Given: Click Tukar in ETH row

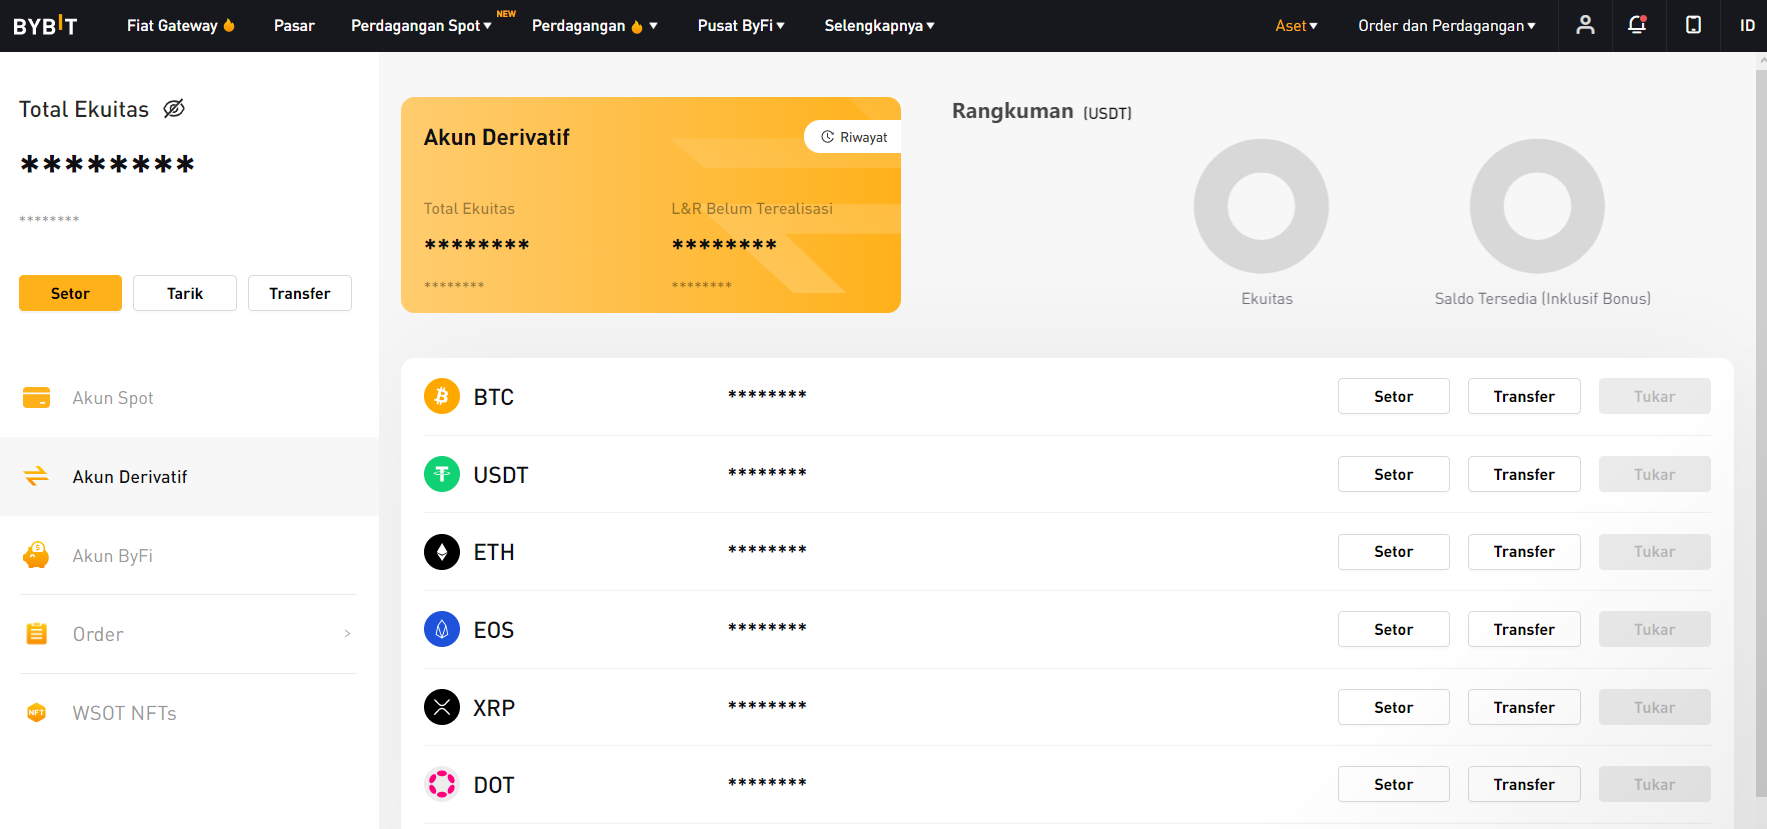Looking at the screenshot, I should 1654,551.
